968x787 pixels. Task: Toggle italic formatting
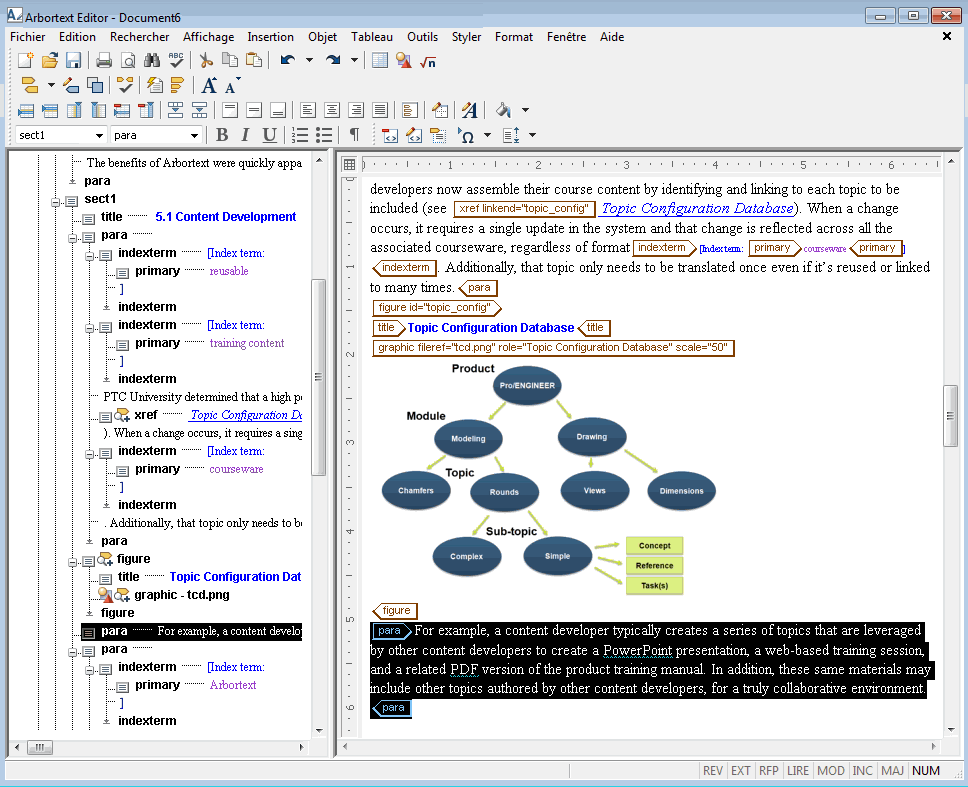click(246, 135)
